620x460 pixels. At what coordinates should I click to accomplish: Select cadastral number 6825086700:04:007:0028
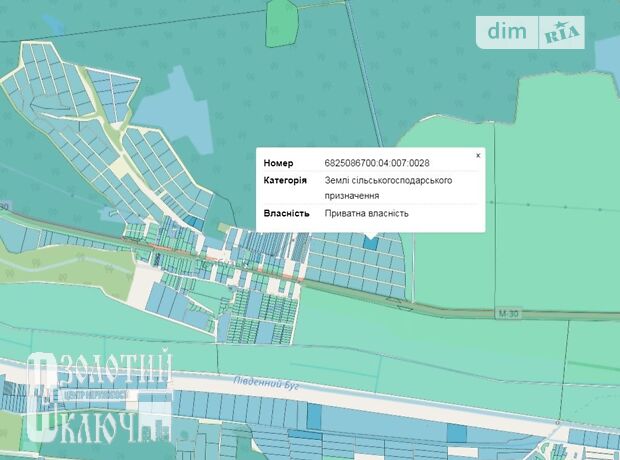point(377,162)
